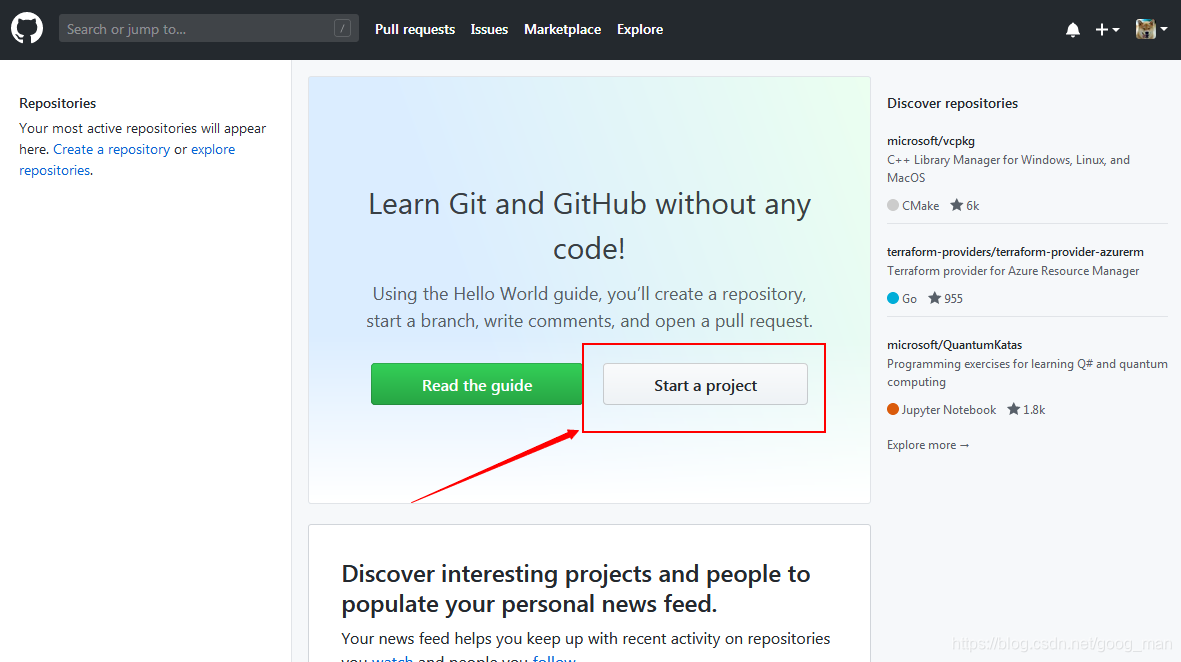
Task: Click 'C++ Library Manager for Windows' description
Action: coord(1009,169)
